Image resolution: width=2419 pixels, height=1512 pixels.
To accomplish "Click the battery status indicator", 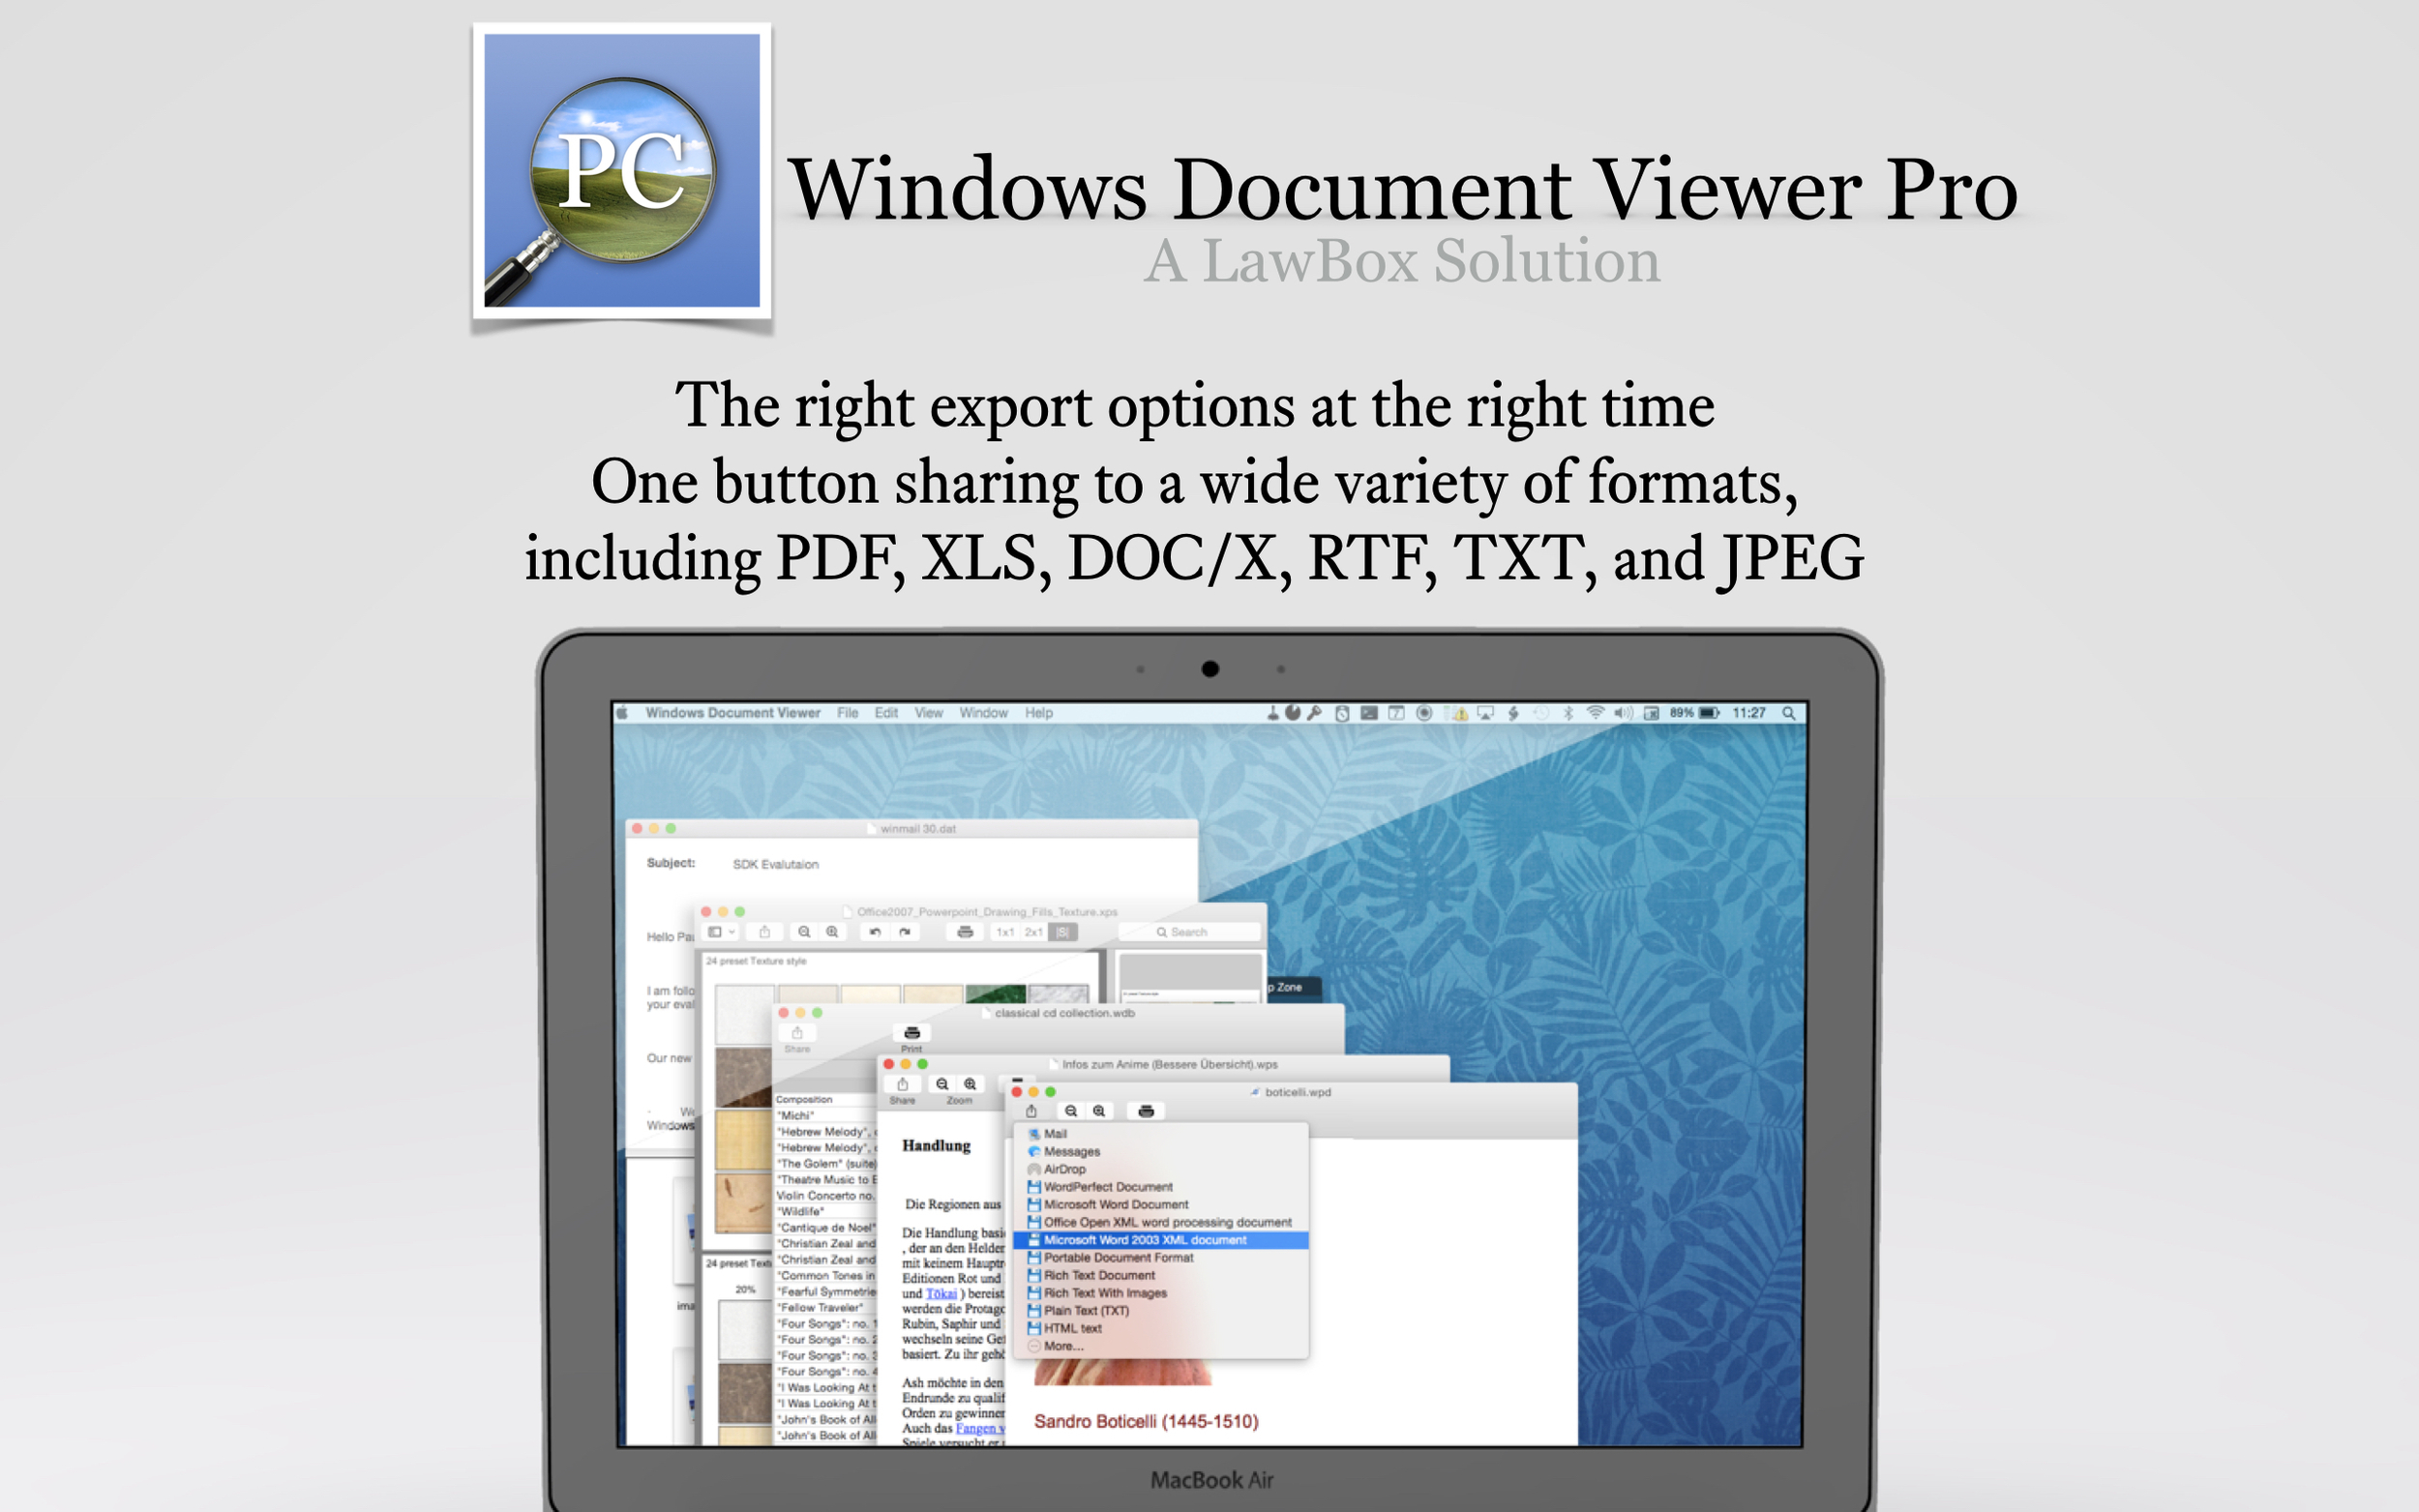I will tap(1695, 713).
